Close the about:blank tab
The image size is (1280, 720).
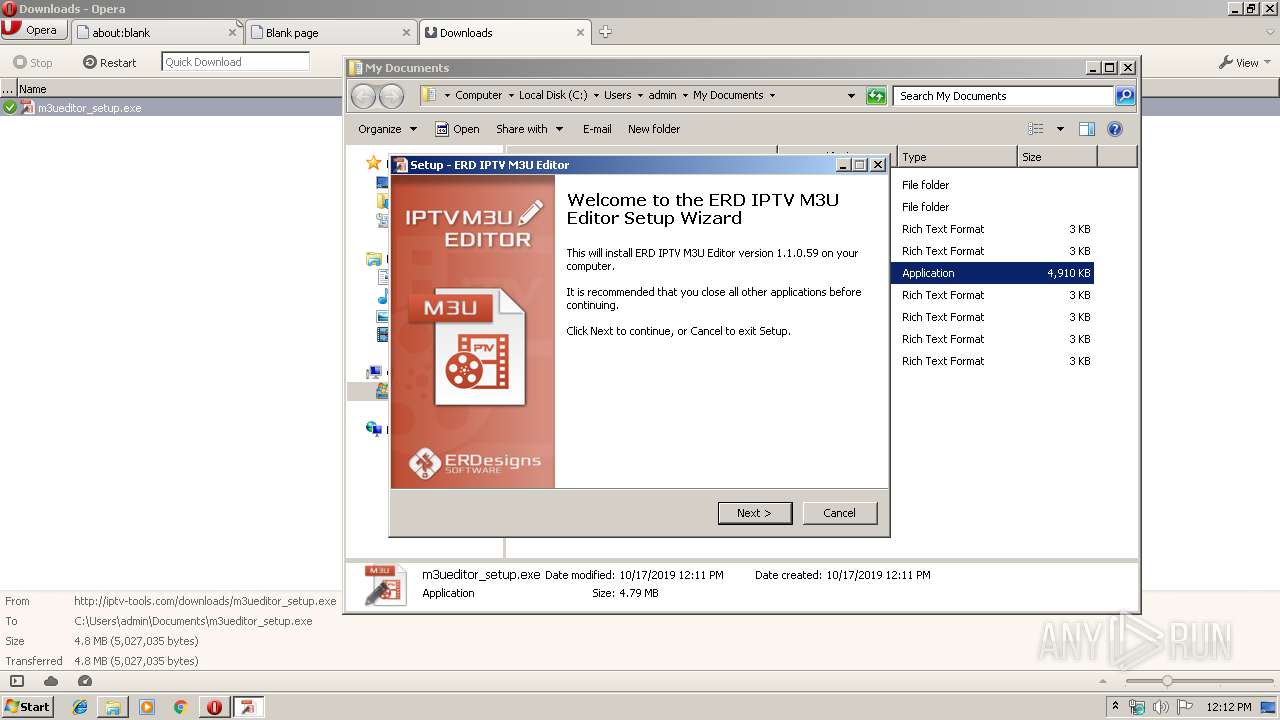click(x=232, y=32)
